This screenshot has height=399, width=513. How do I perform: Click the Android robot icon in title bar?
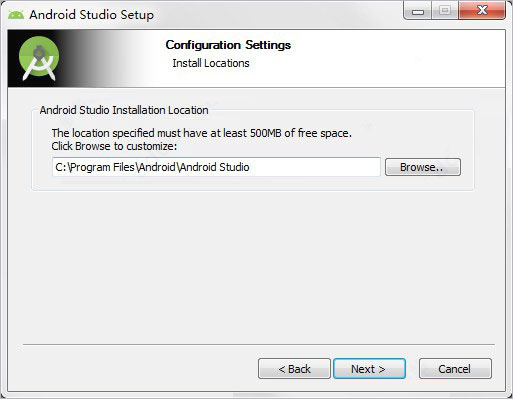coord(16,15)
